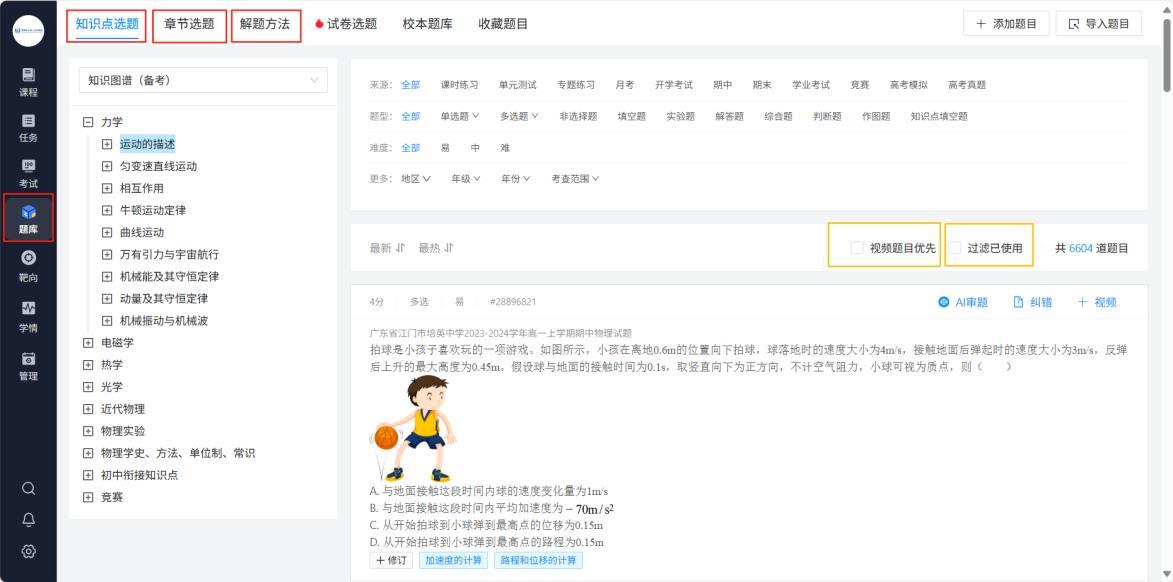Screen dimensions: 1173x582
Task: Enable 视频题目优先 checkbox
Action: (x=857, y=248)
